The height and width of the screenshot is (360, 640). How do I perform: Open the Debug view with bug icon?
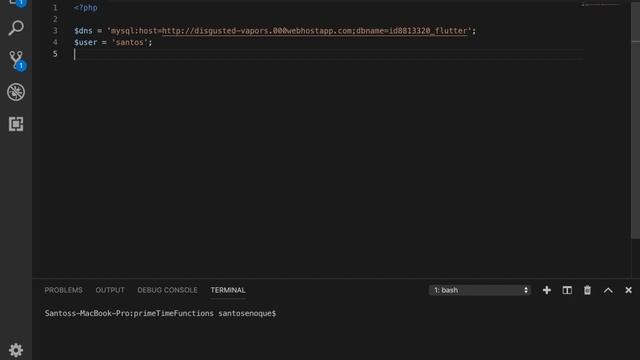tap(16, 92)
